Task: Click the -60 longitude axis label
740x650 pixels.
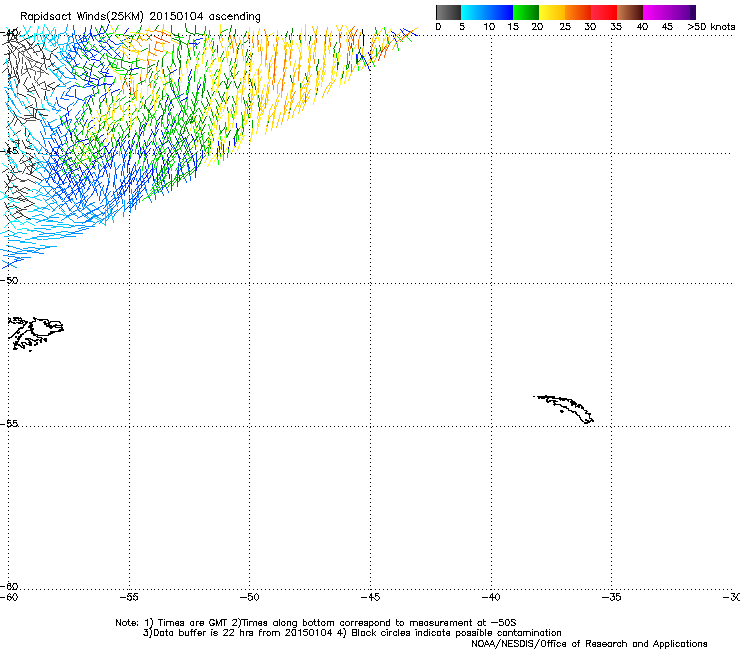Action: (9, 597)
